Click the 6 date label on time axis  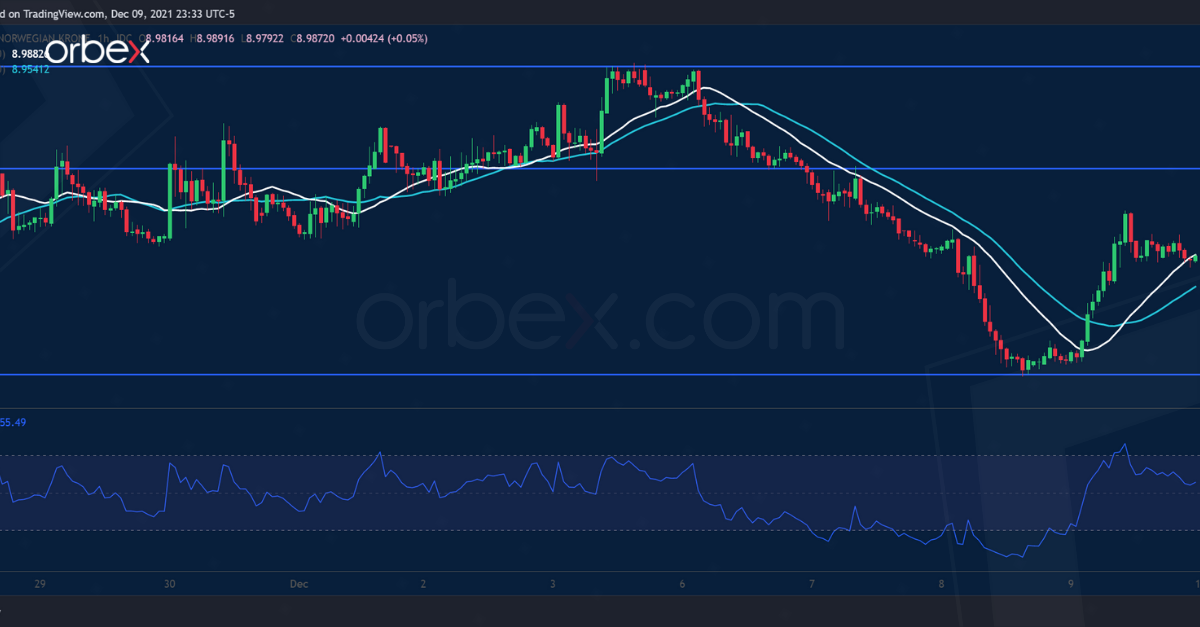[683, 582]
